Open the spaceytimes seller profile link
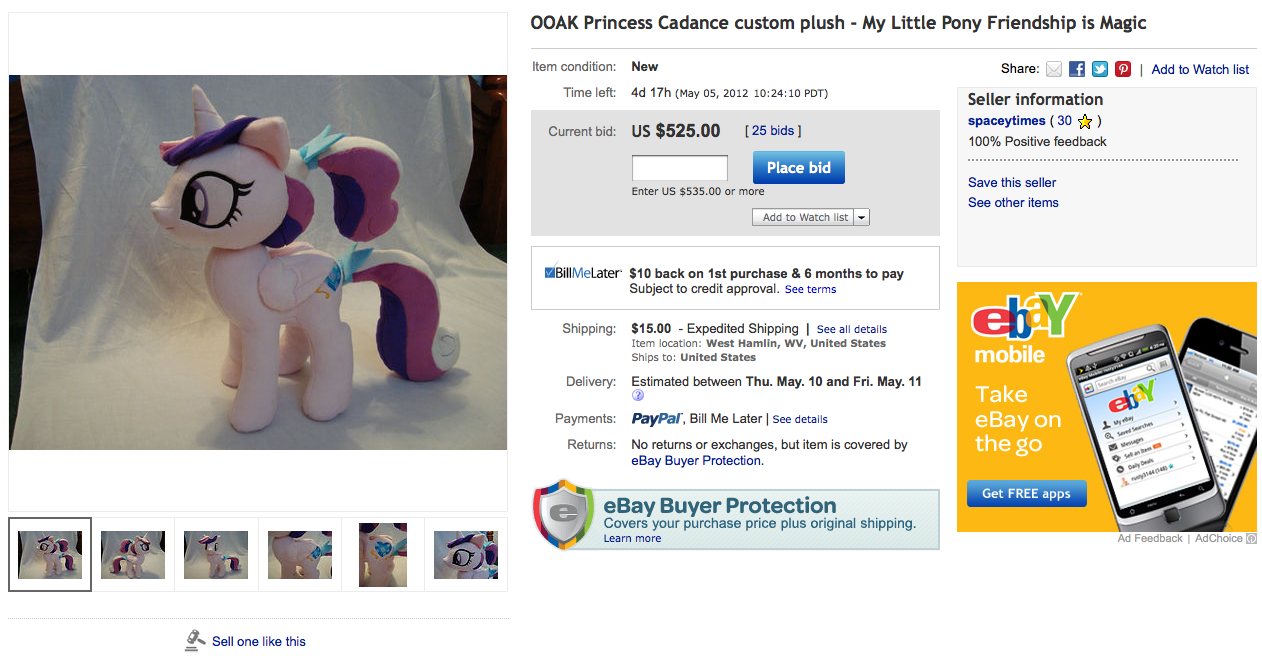1262x660 pixels. [x=1006, y=121]
